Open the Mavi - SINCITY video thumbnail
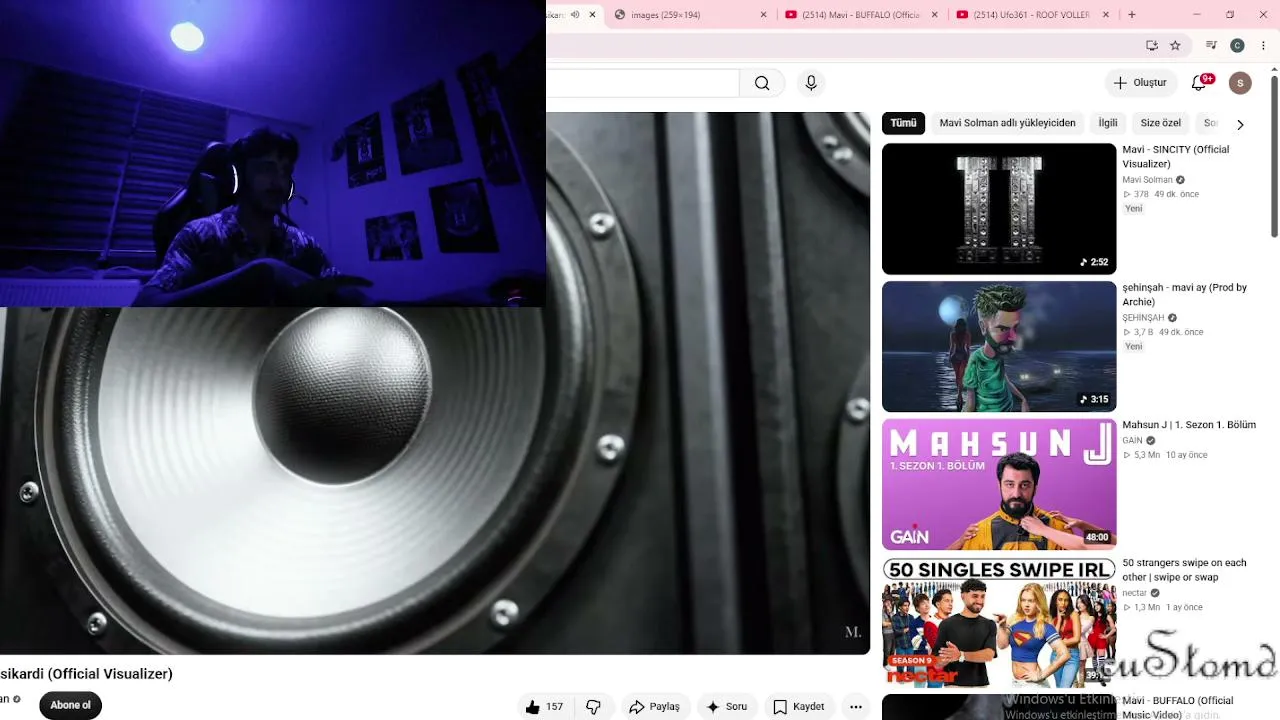The image size is (1280, 720). tap(999, 209)
